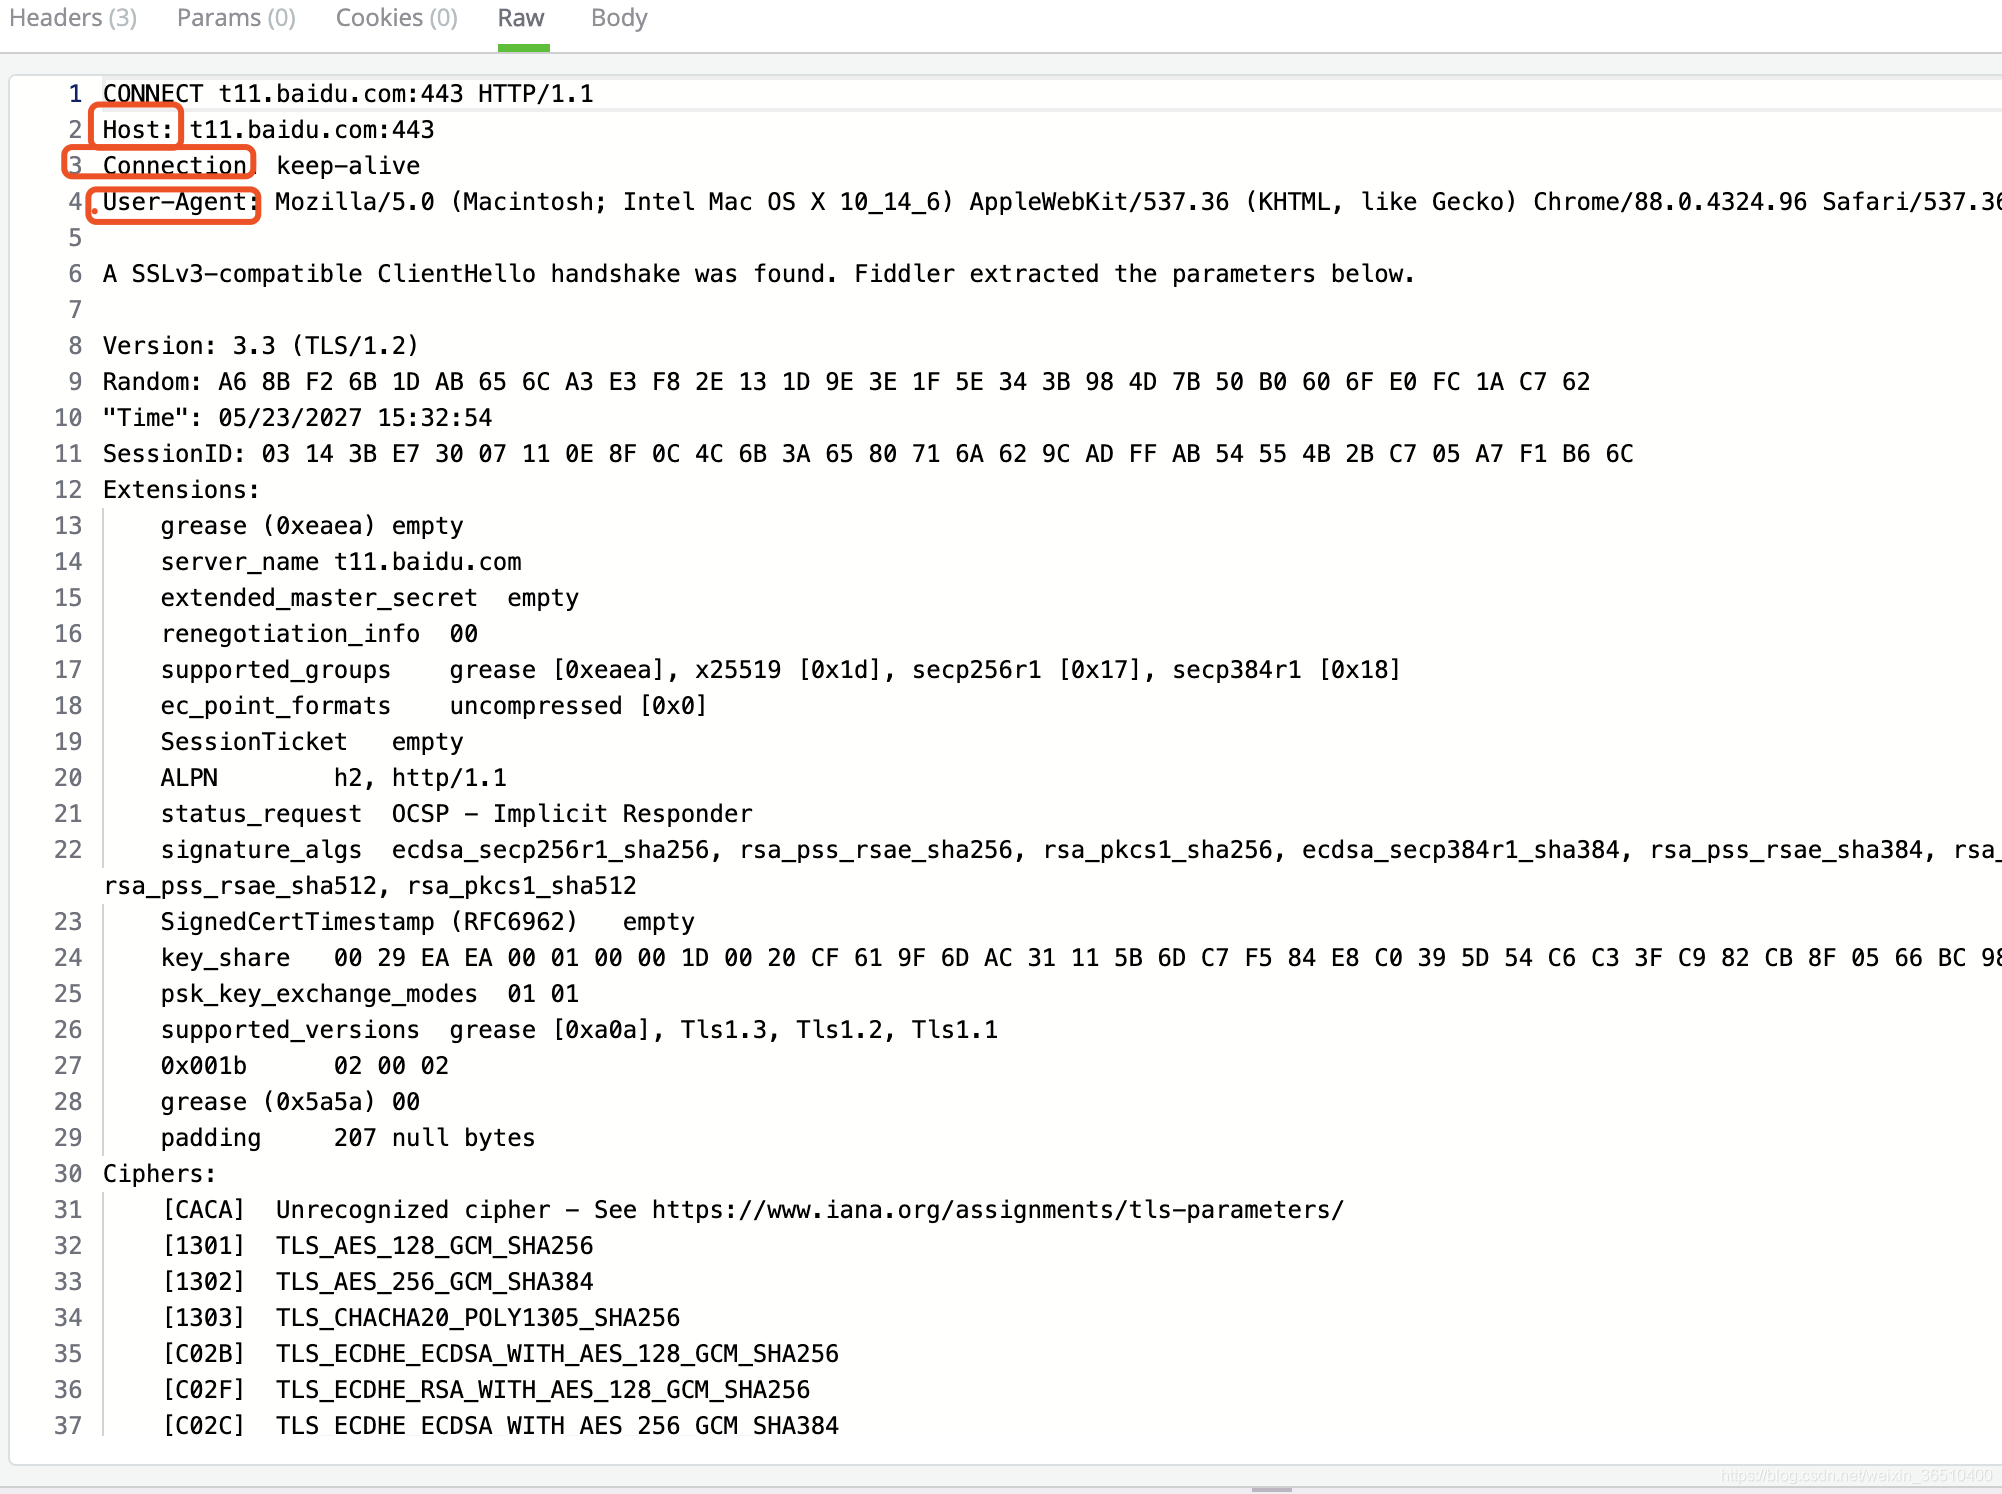Click status_request OCSP Implicit Responder line
The image size is (2002, 1494).
(x=457, y=814)
